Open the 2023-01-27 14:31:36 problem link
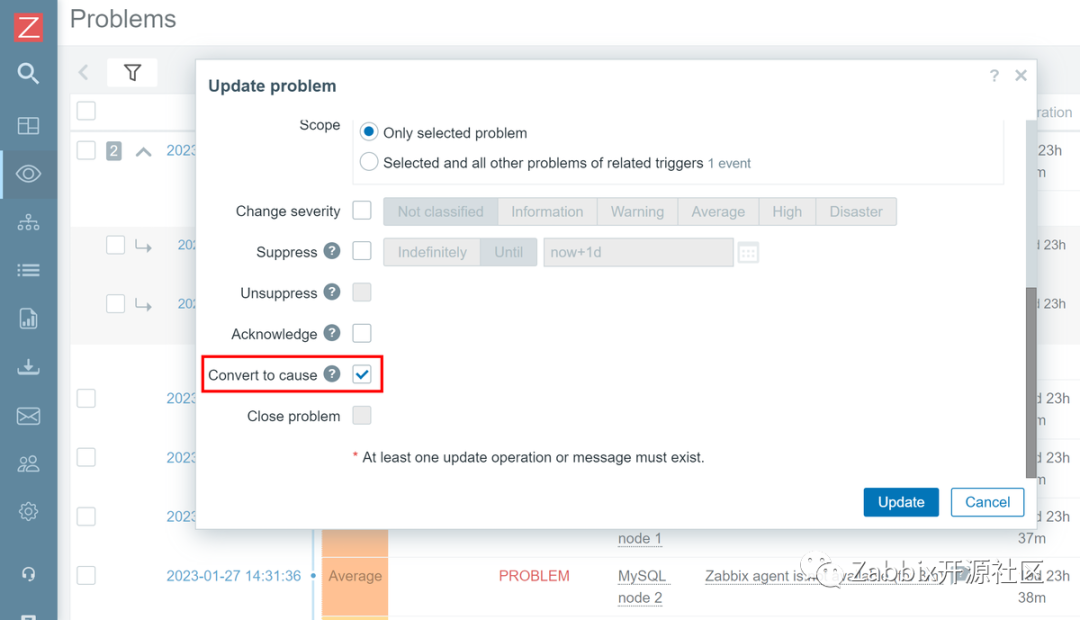Screen dimensions: 1080x620 pyautogui.click(x=233, y=576)
